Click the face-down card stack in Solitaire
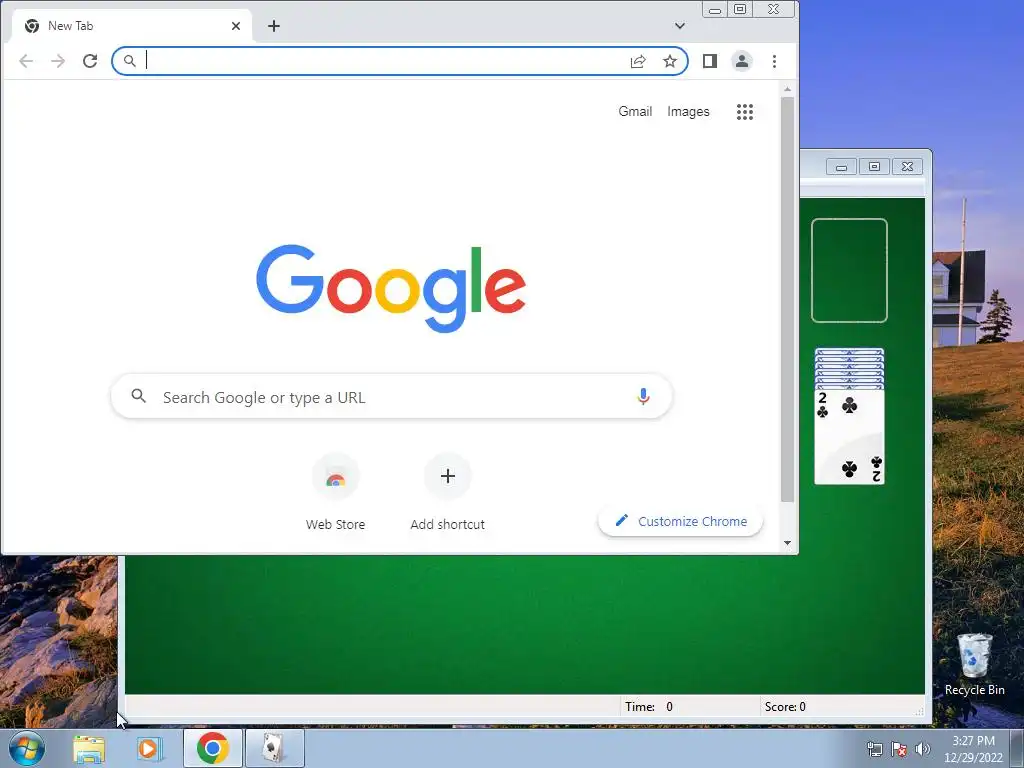 click(x=849, y=368)
